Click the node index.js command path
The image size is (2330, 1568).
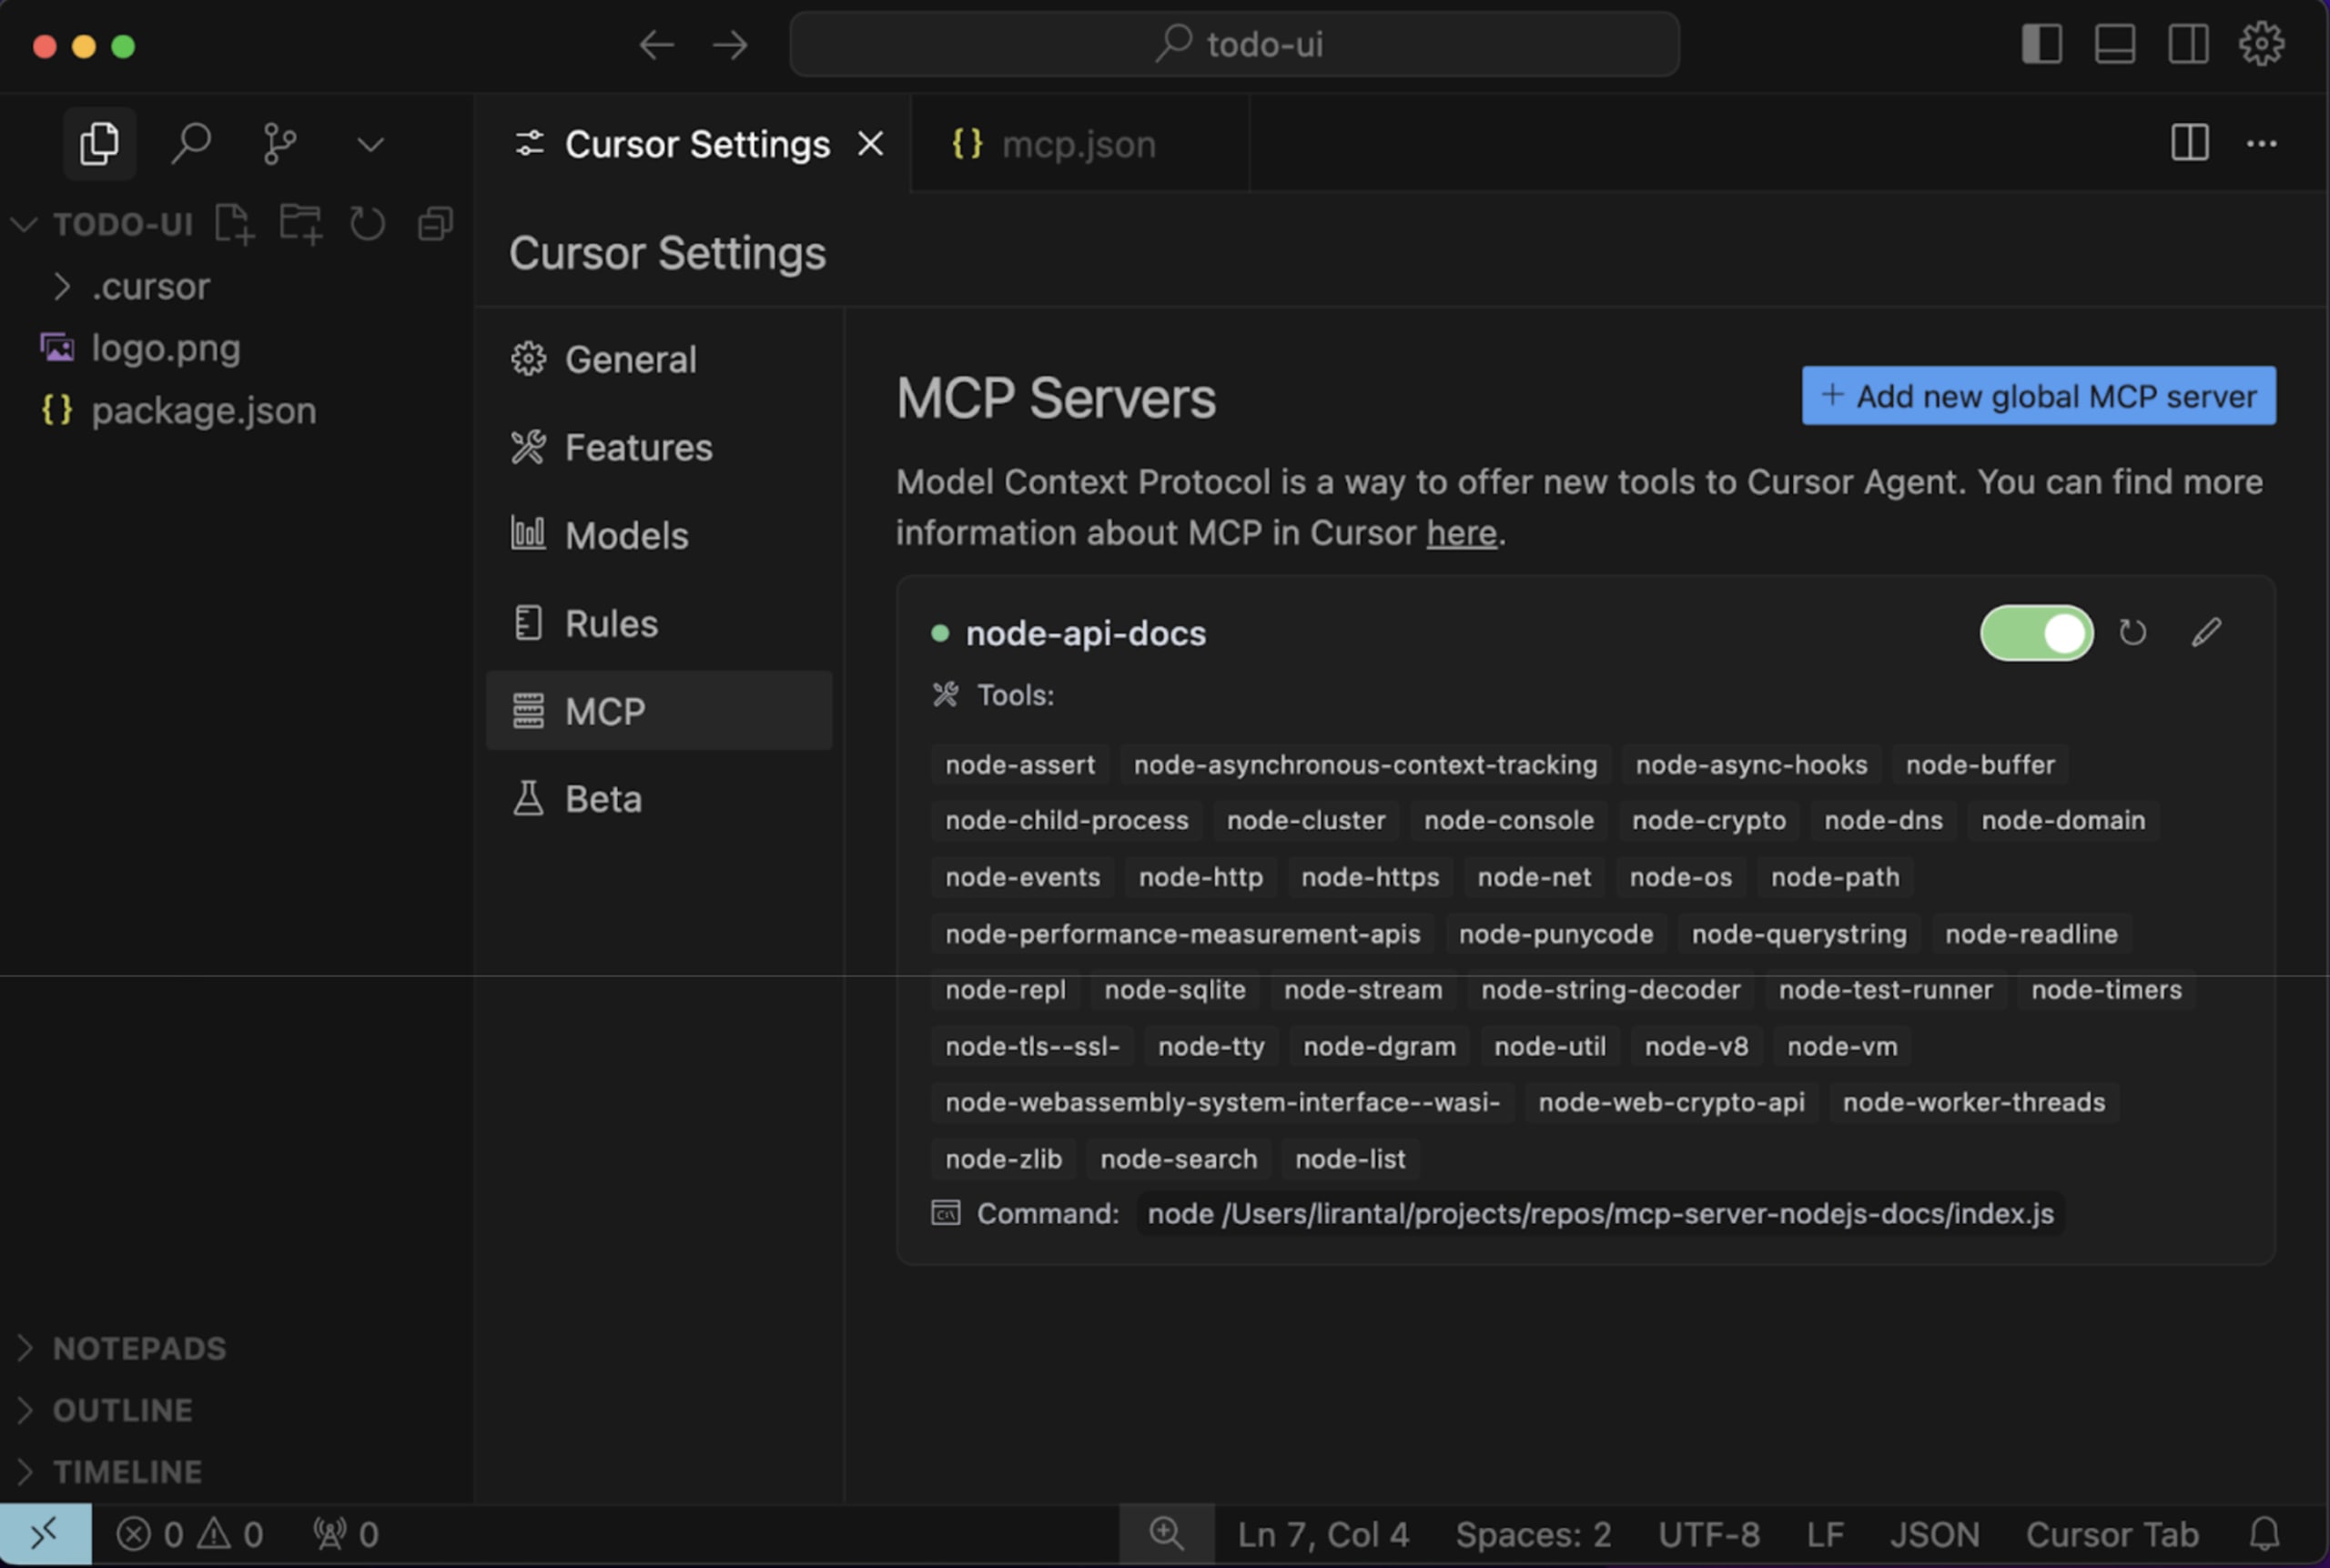[1600, 1214]
